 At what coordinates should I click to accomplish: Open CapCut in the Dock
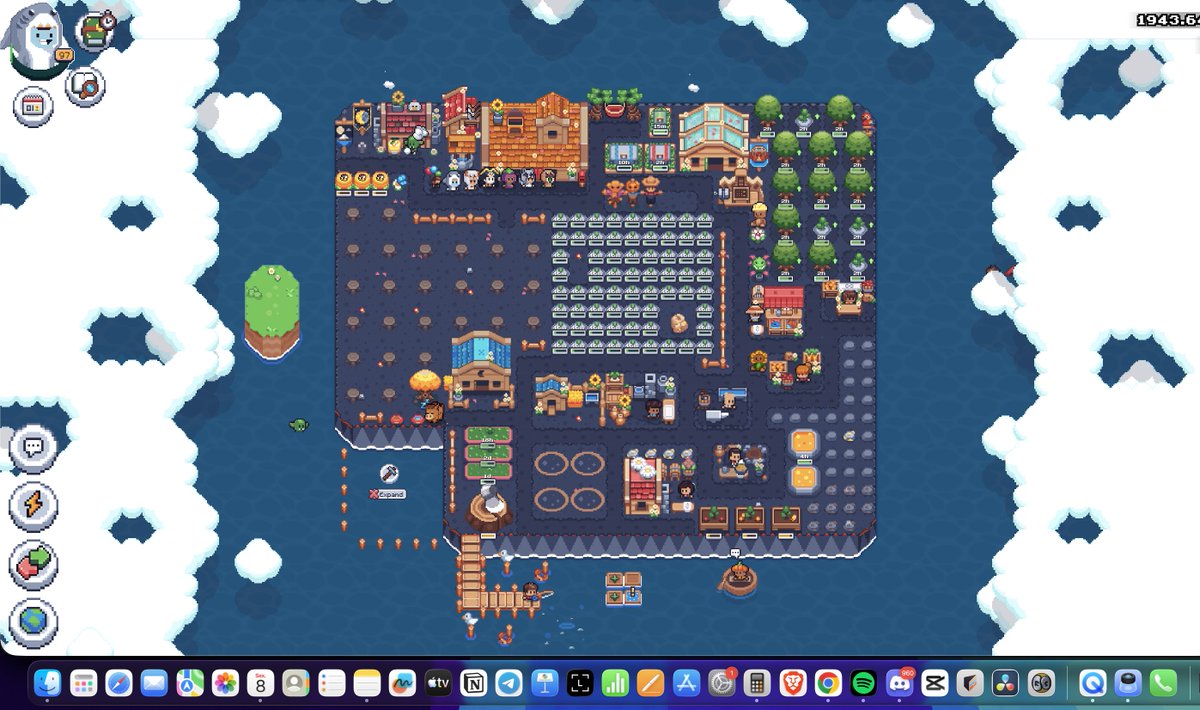[x=934, y=683]
